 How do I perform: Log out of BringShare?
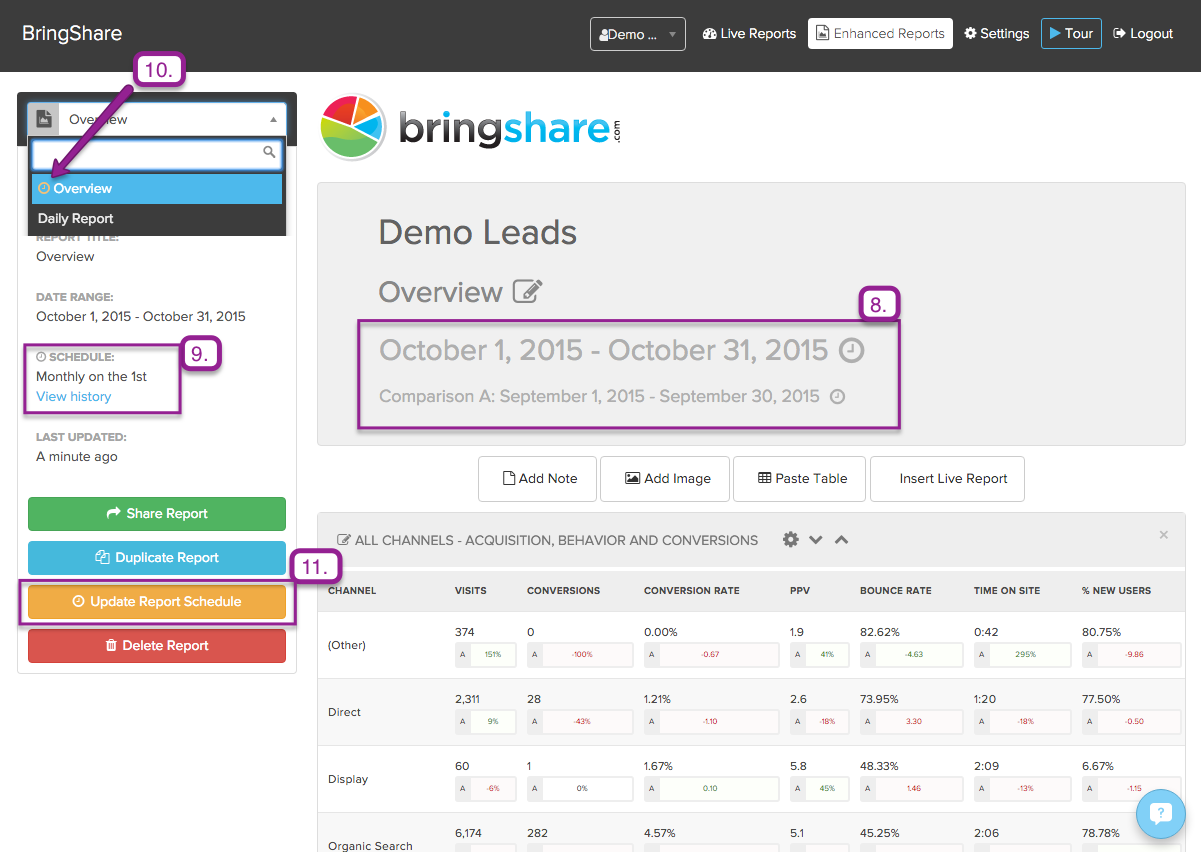(x=1143, y=34)
